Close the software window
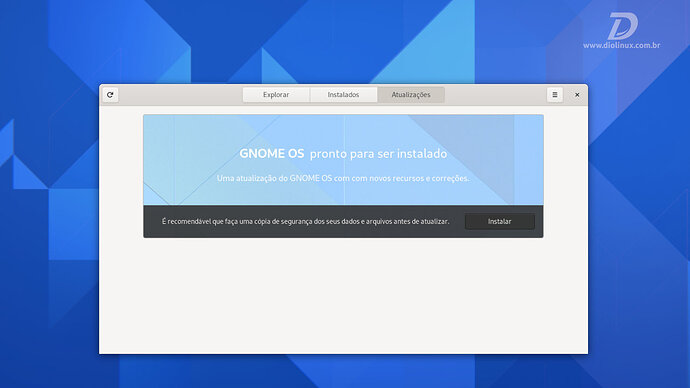The height and width of the screenshot is (388, 690). 577,95
